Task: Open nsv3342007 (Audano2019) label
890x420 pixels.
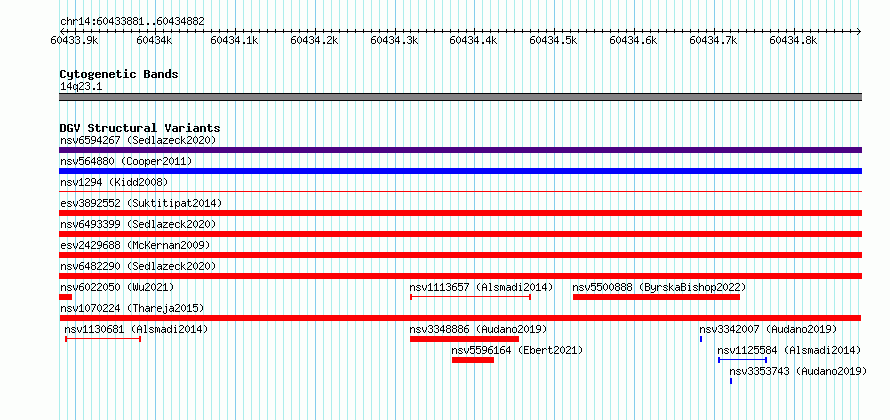Action: point(768,329)
